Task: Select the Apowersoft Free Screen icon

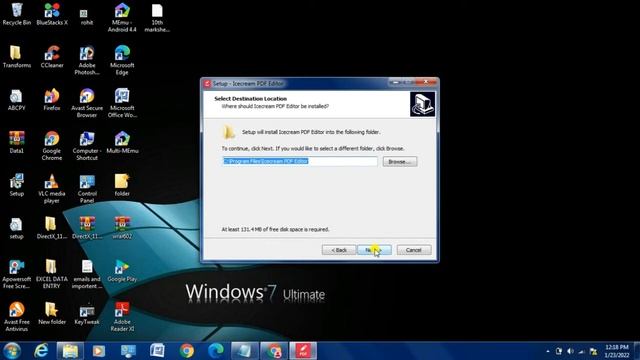Action: pyautogui.click(x=16, y=274)
